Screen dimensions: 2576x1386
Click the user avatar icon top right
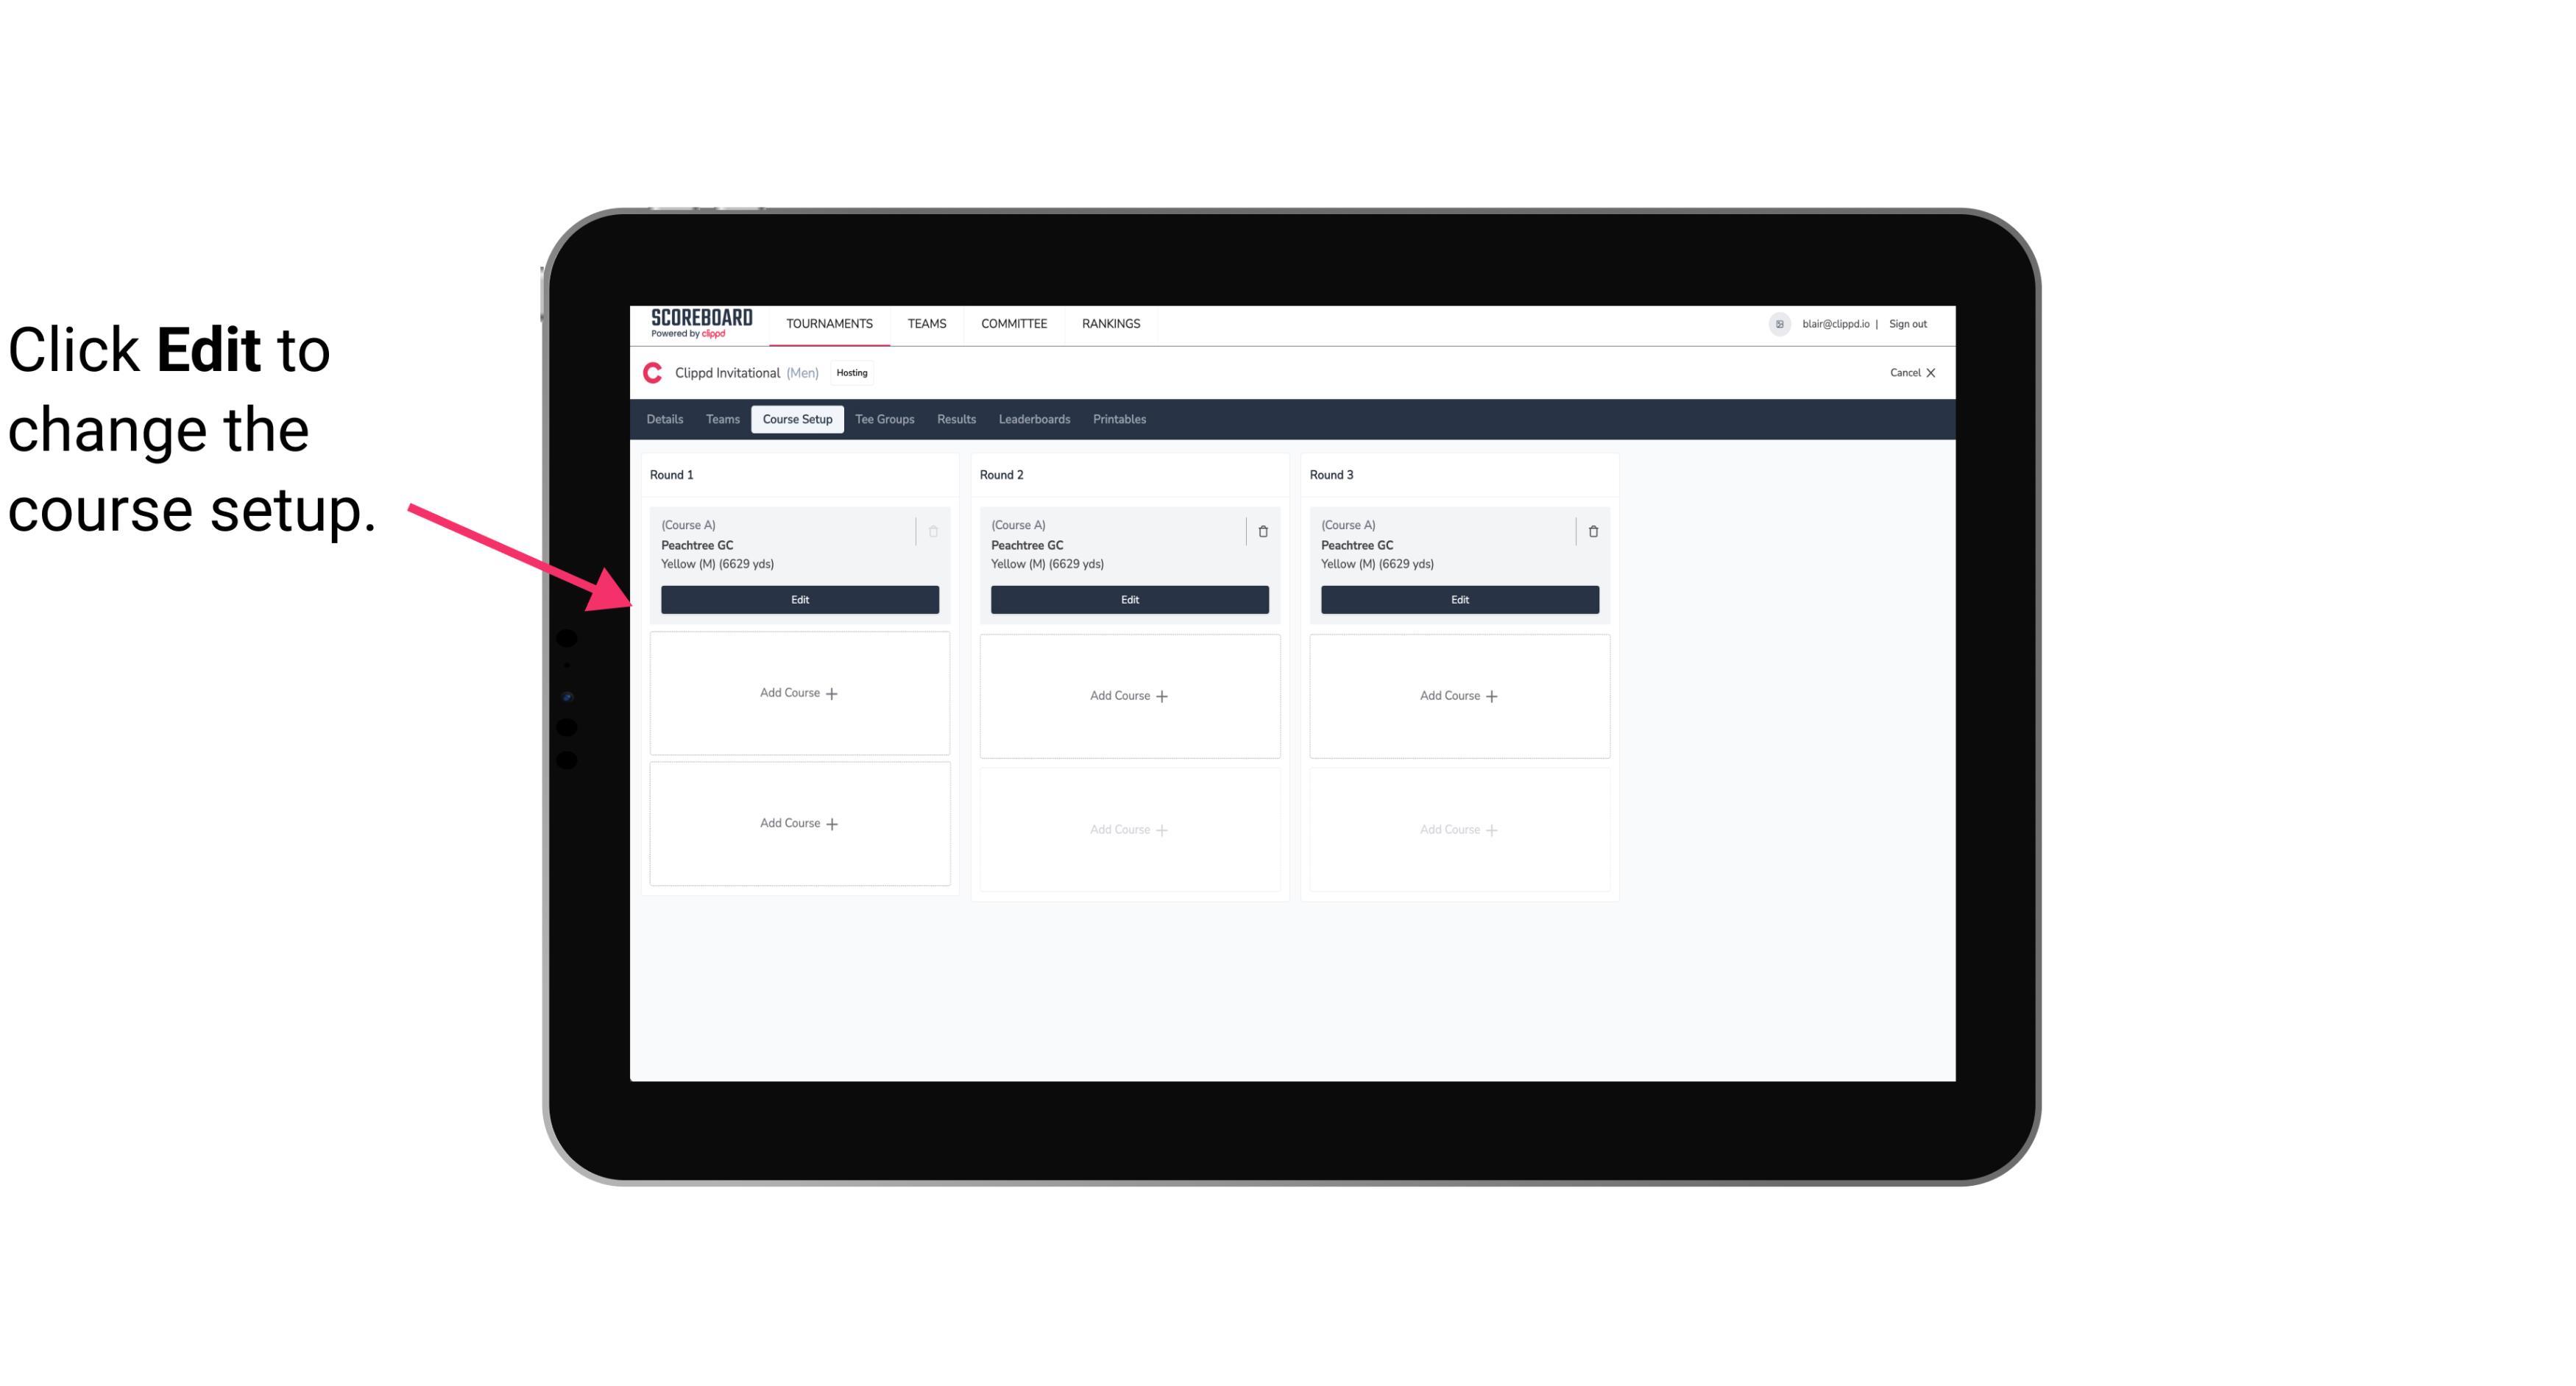[1780, 322]
